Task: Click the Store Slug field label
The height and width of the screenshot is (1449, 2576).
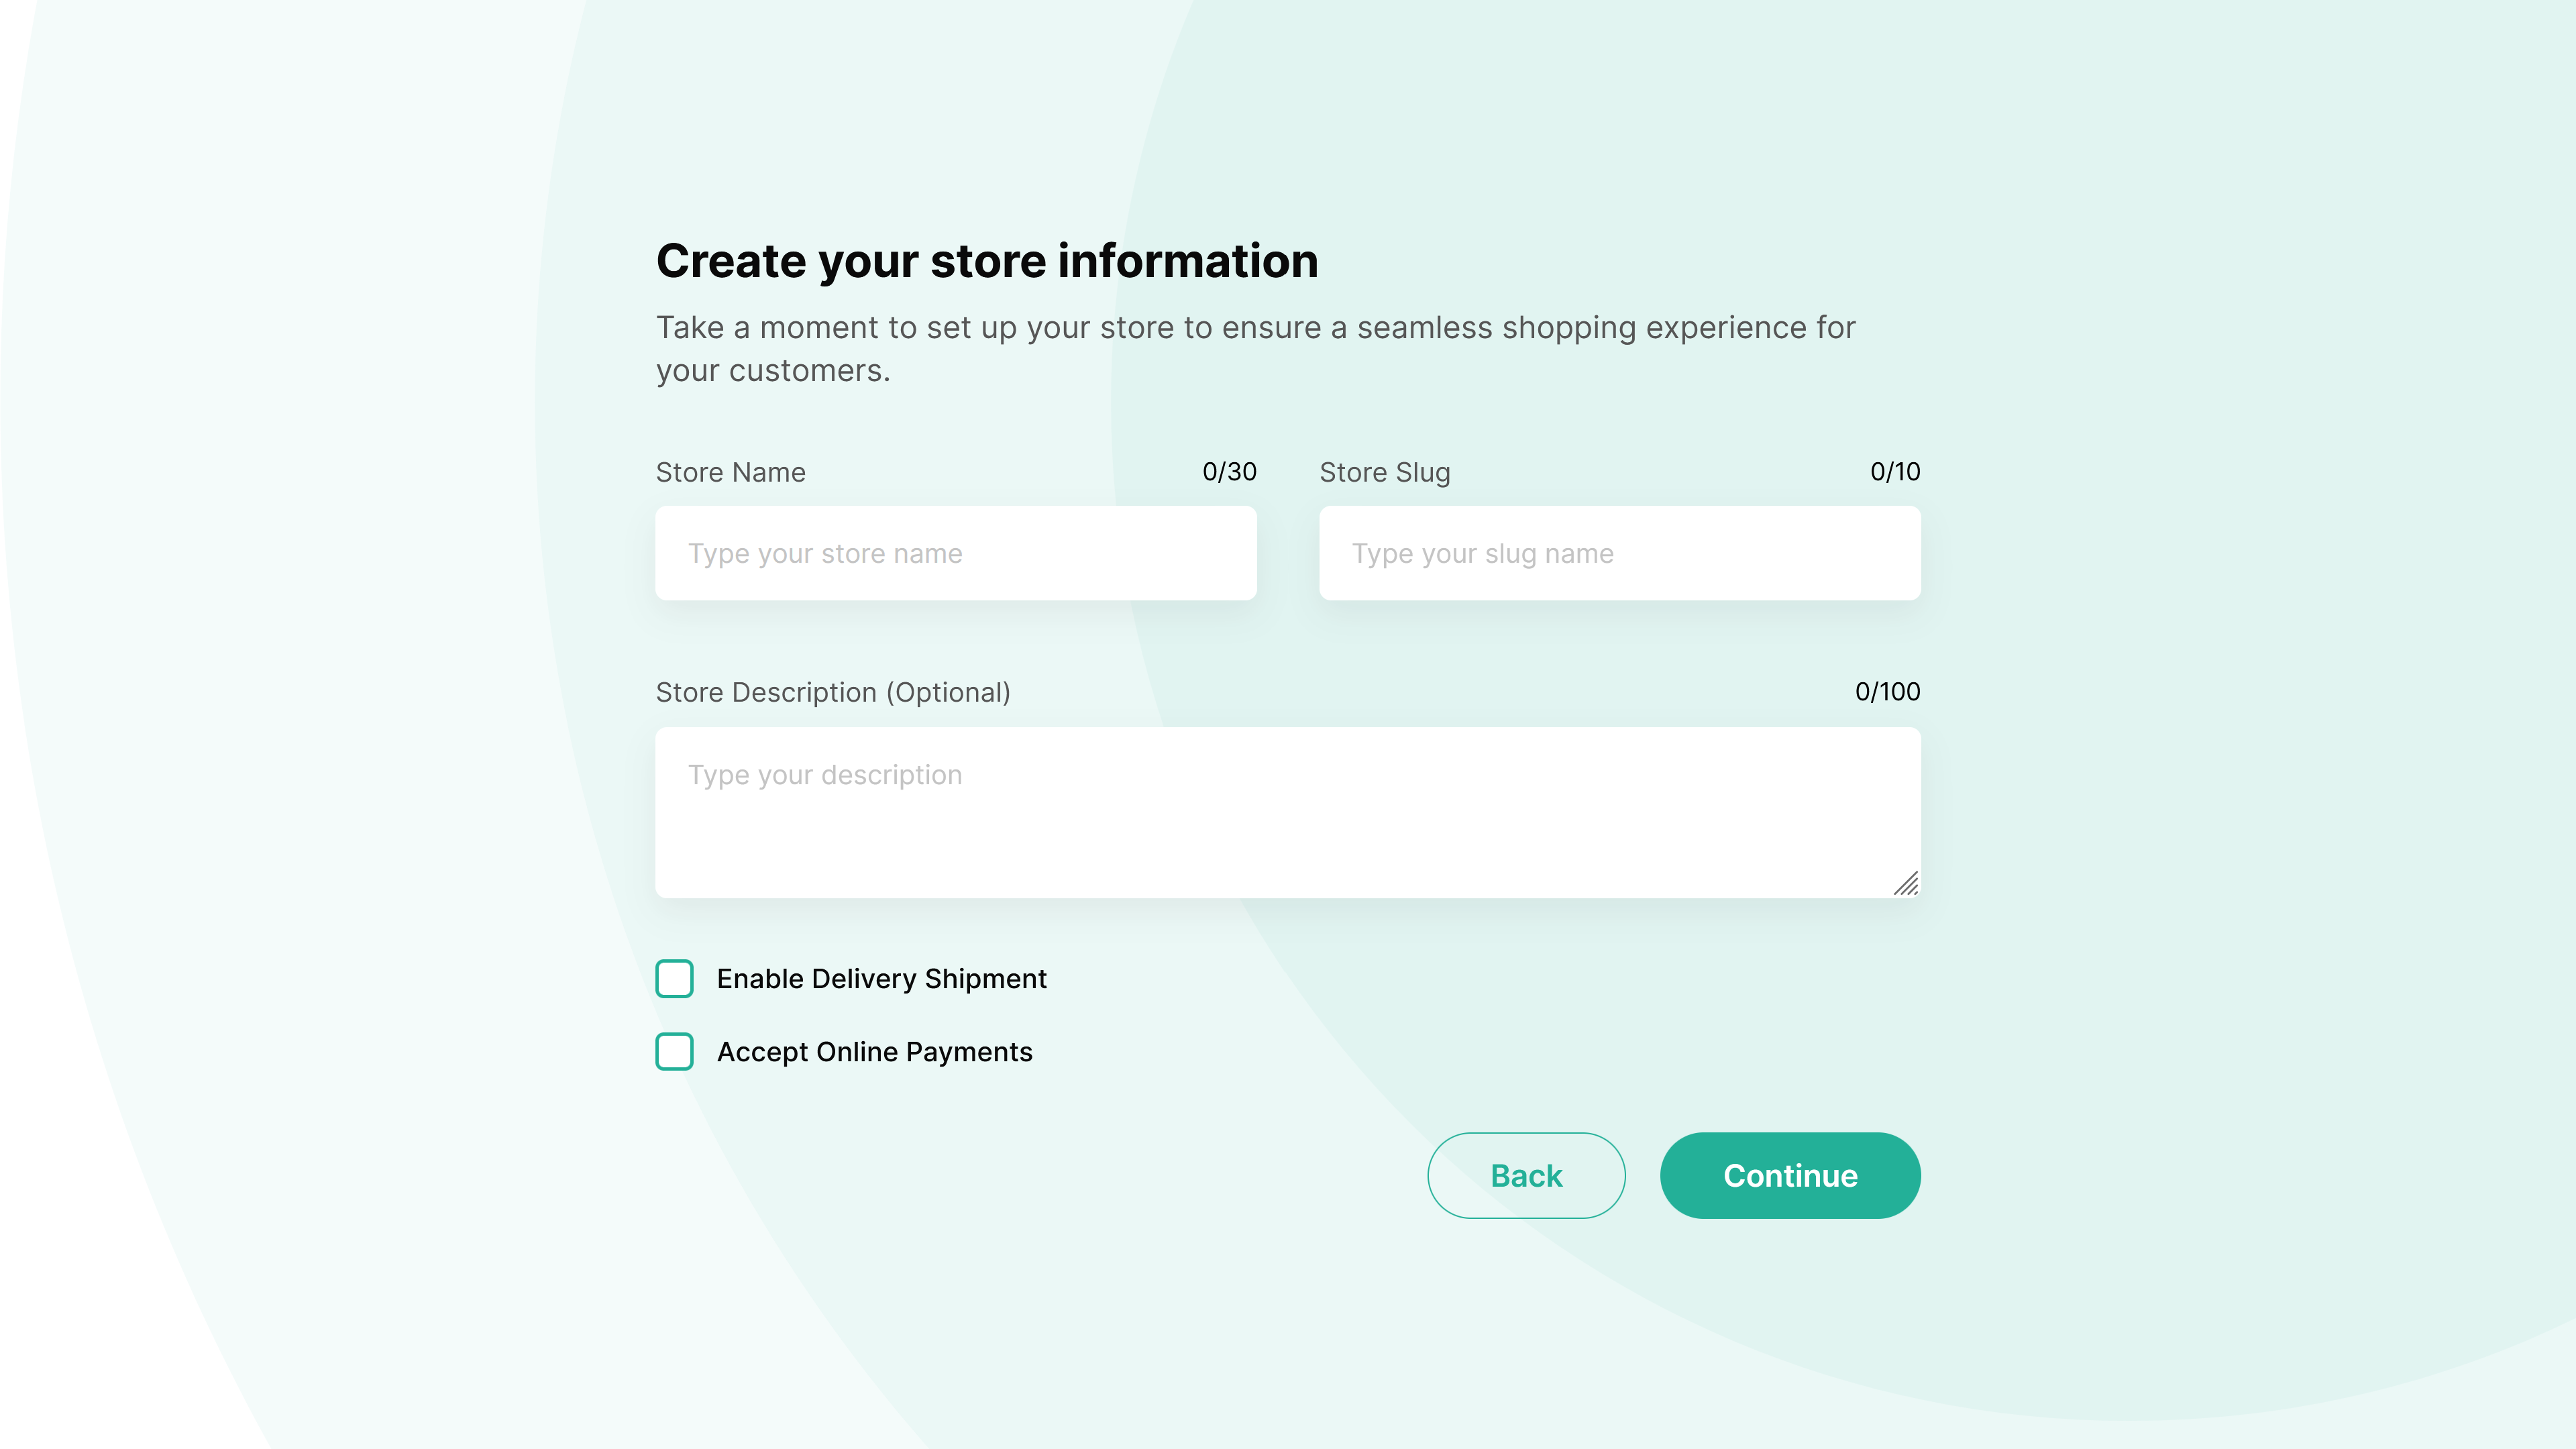Action: (1384, 472)
